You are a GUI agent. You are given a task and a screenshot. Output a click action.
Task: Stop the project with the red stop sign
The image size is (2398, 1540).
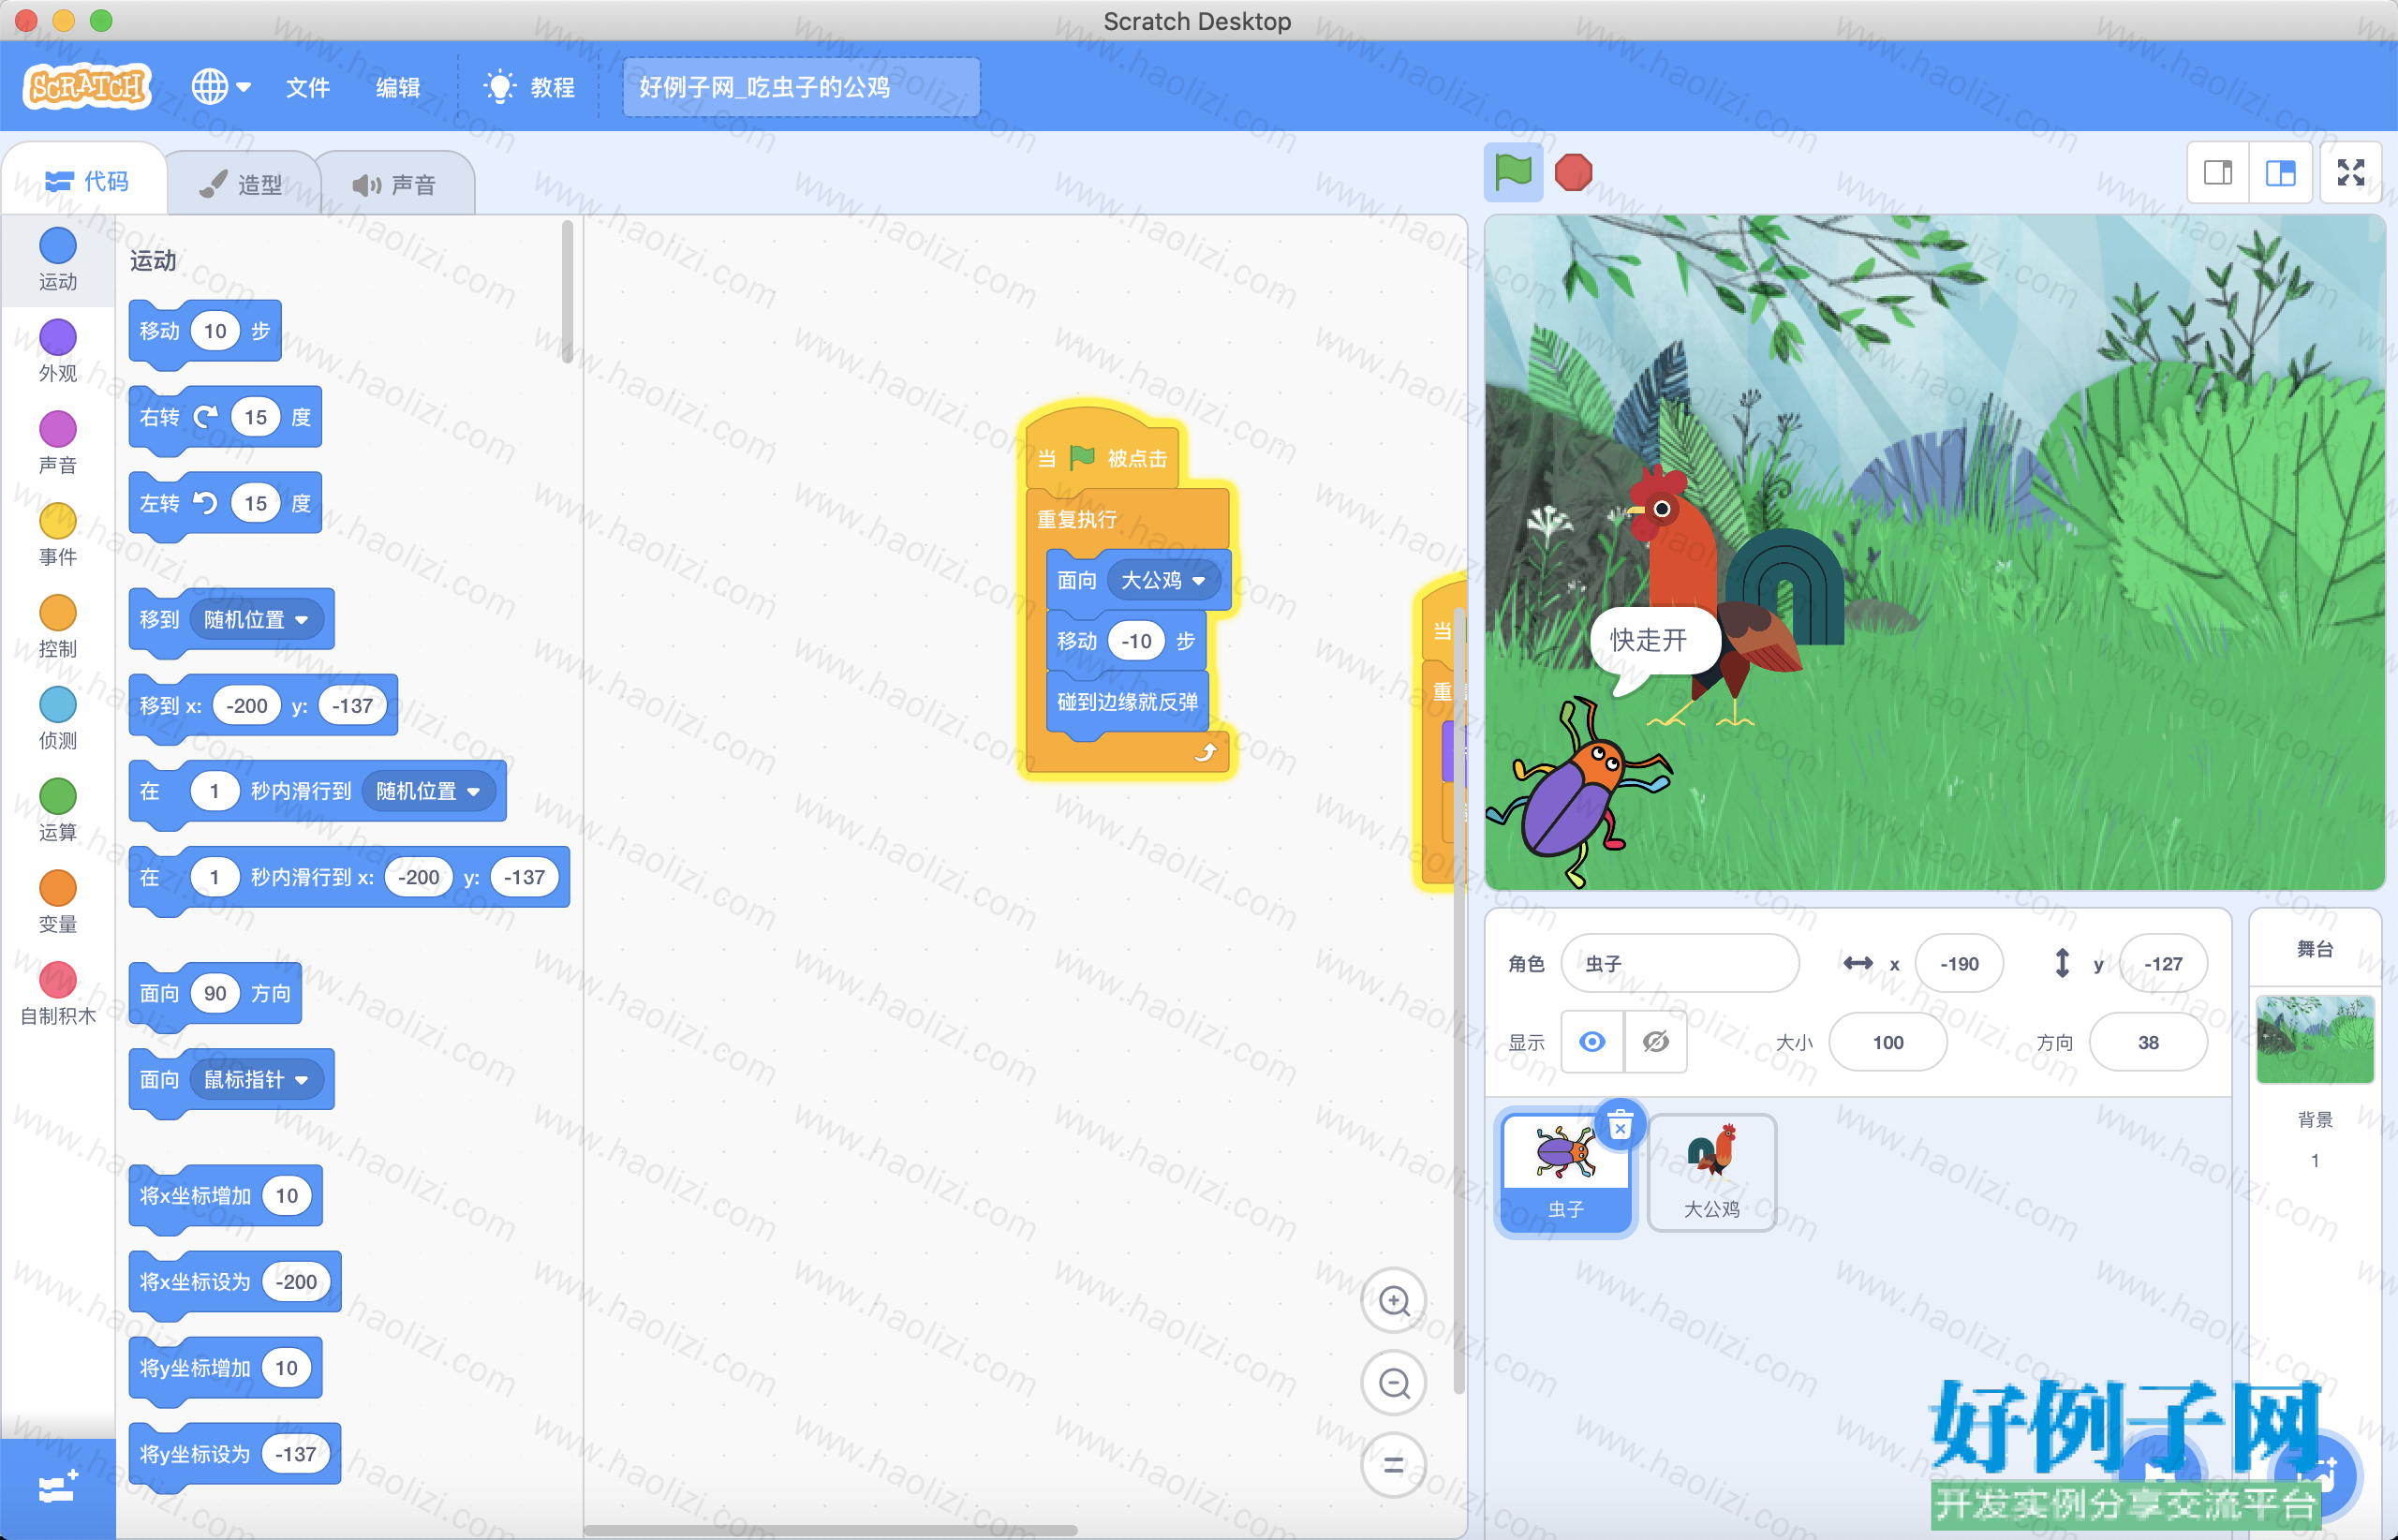coord(1573,172)
